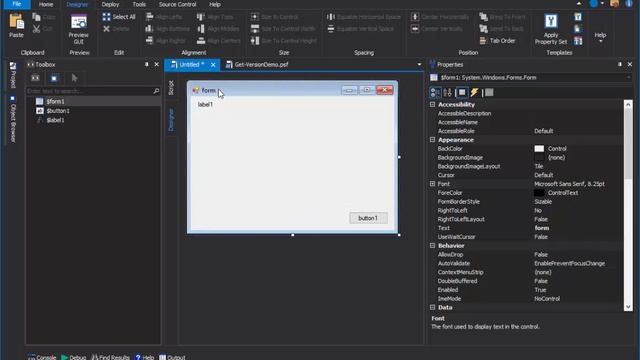Click the Send To Back icon
Viewport: 640px width, 360px height.
(x=483, y=29)
